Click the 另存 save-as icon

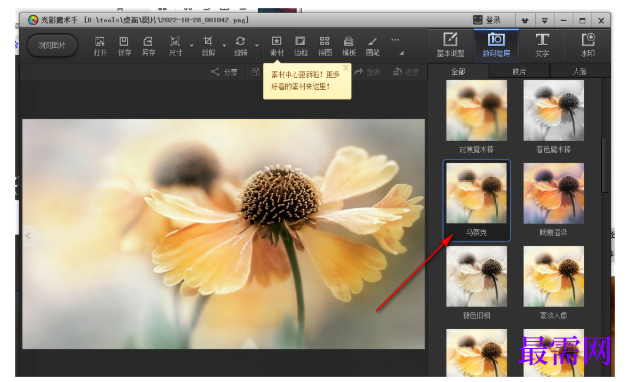pyautogui.click(x=148, y=46)
